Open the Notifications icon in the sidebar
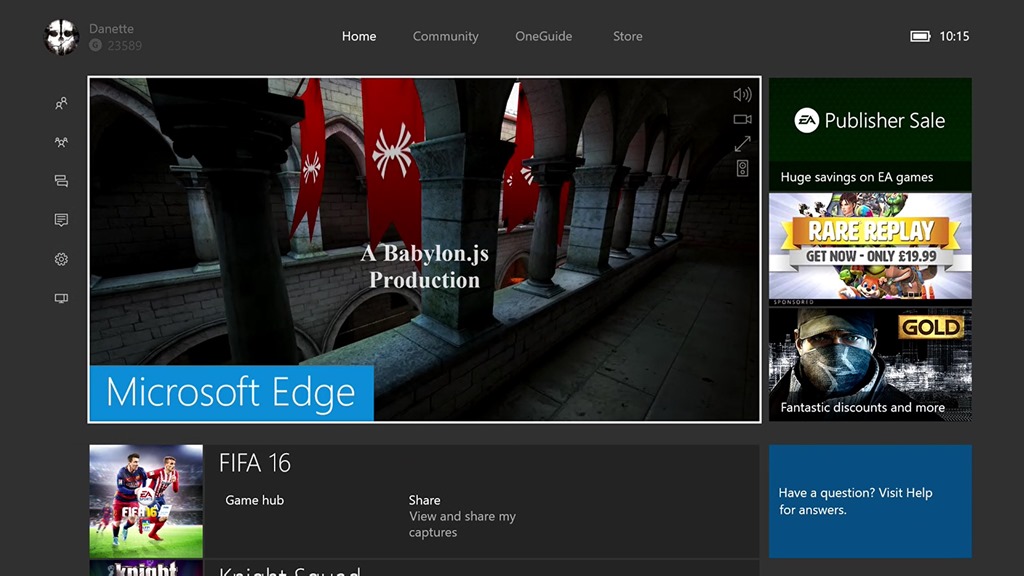 point(61,220)
